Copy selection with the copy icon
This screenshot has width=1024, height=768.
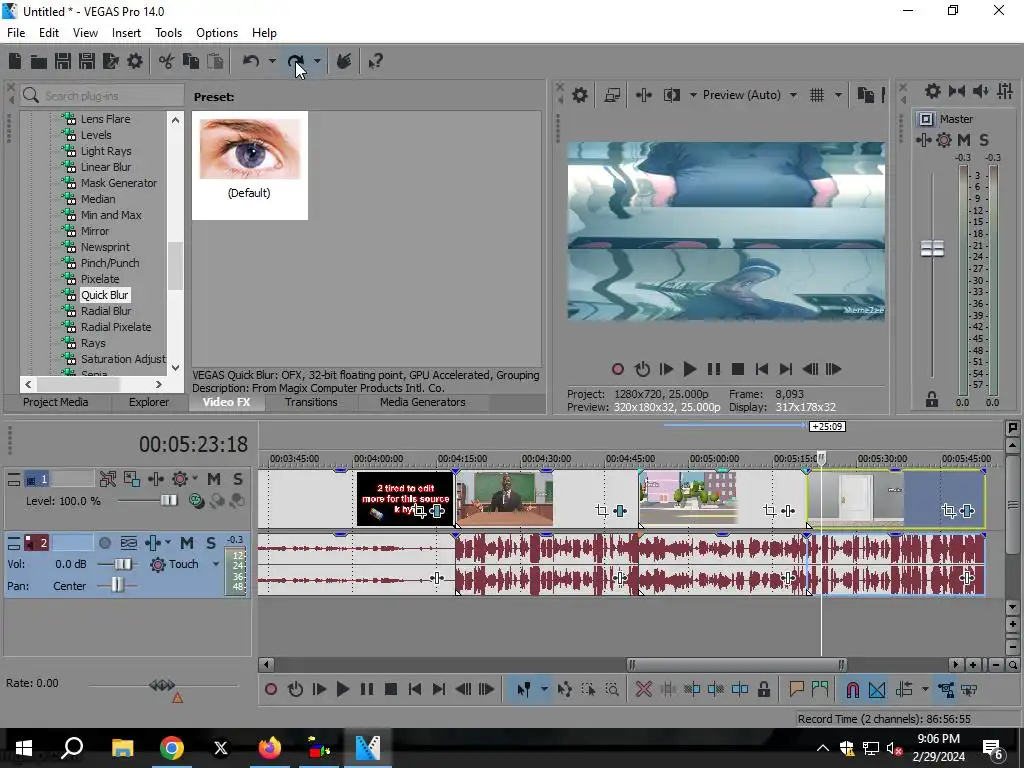click(191, 61)
